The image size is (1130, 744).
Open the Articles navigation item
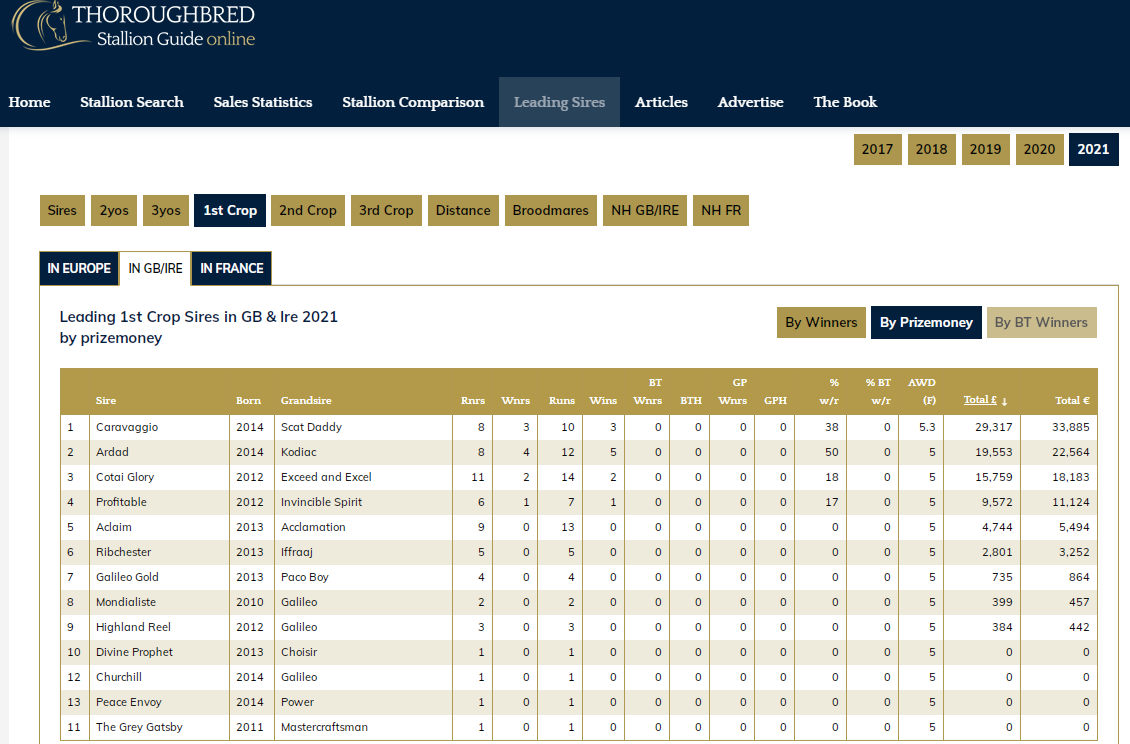[661, 102]
